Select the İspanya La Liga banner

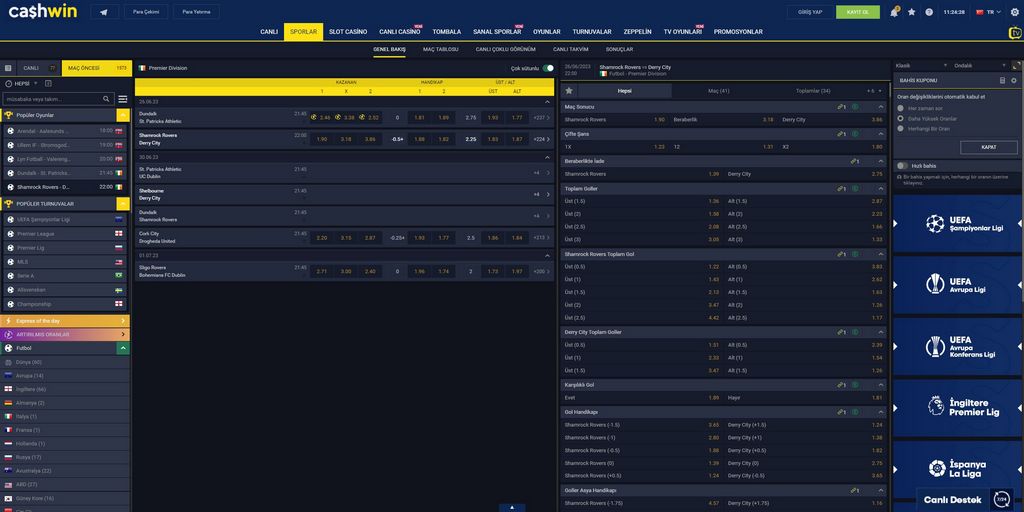(x=957, y=468)
